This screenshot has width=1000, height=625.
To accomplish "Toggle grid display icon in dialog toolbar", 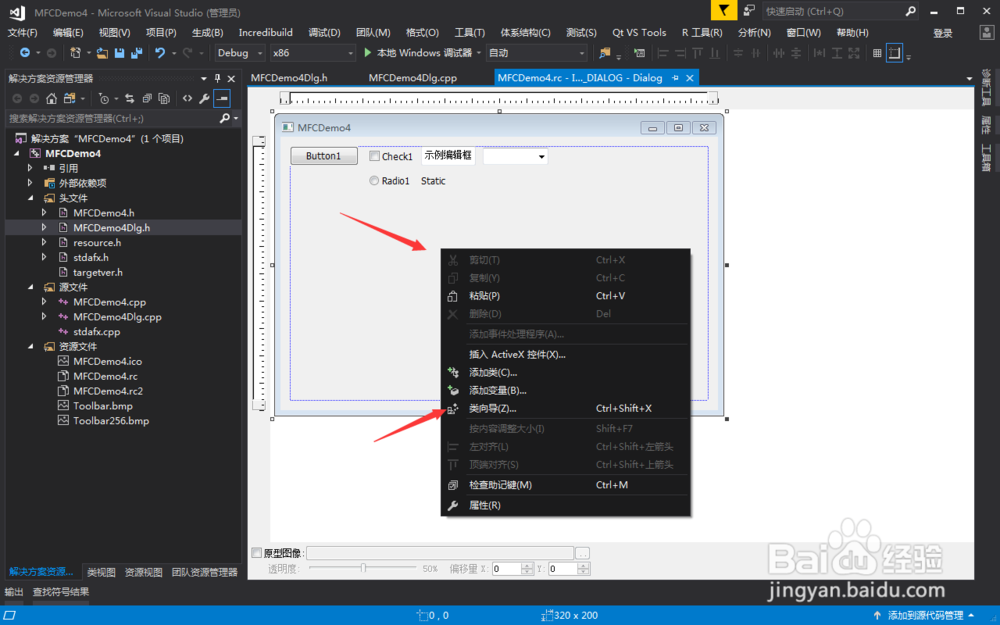I will tap(878, 53).
